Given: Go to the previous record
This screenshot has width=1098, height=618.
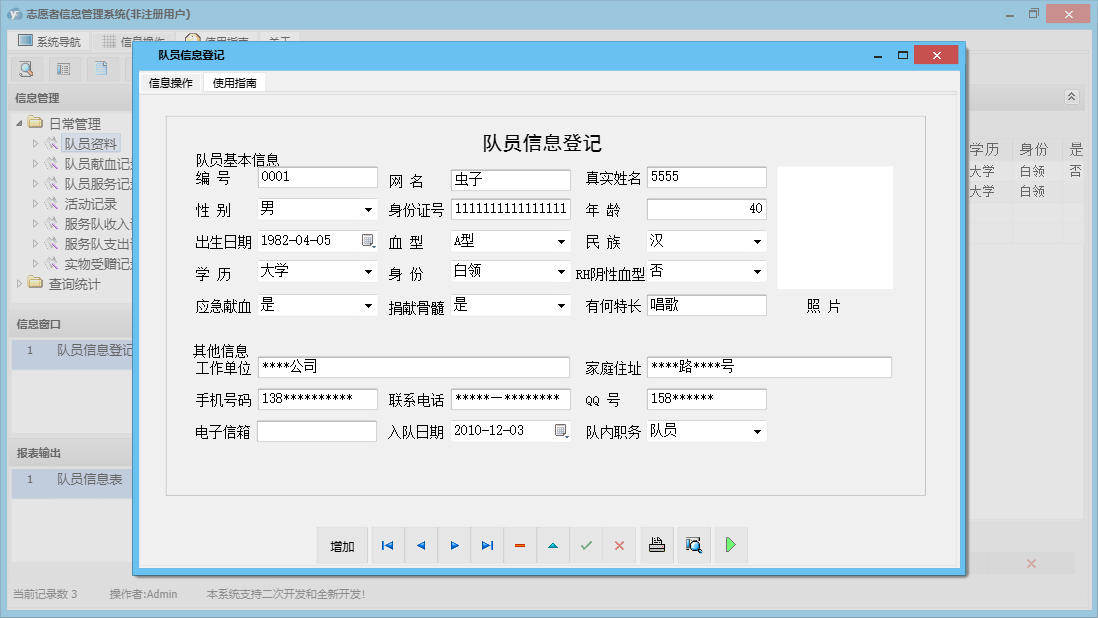Looking at the screenshot, I should pyautogui.click(x=420, y=546).
